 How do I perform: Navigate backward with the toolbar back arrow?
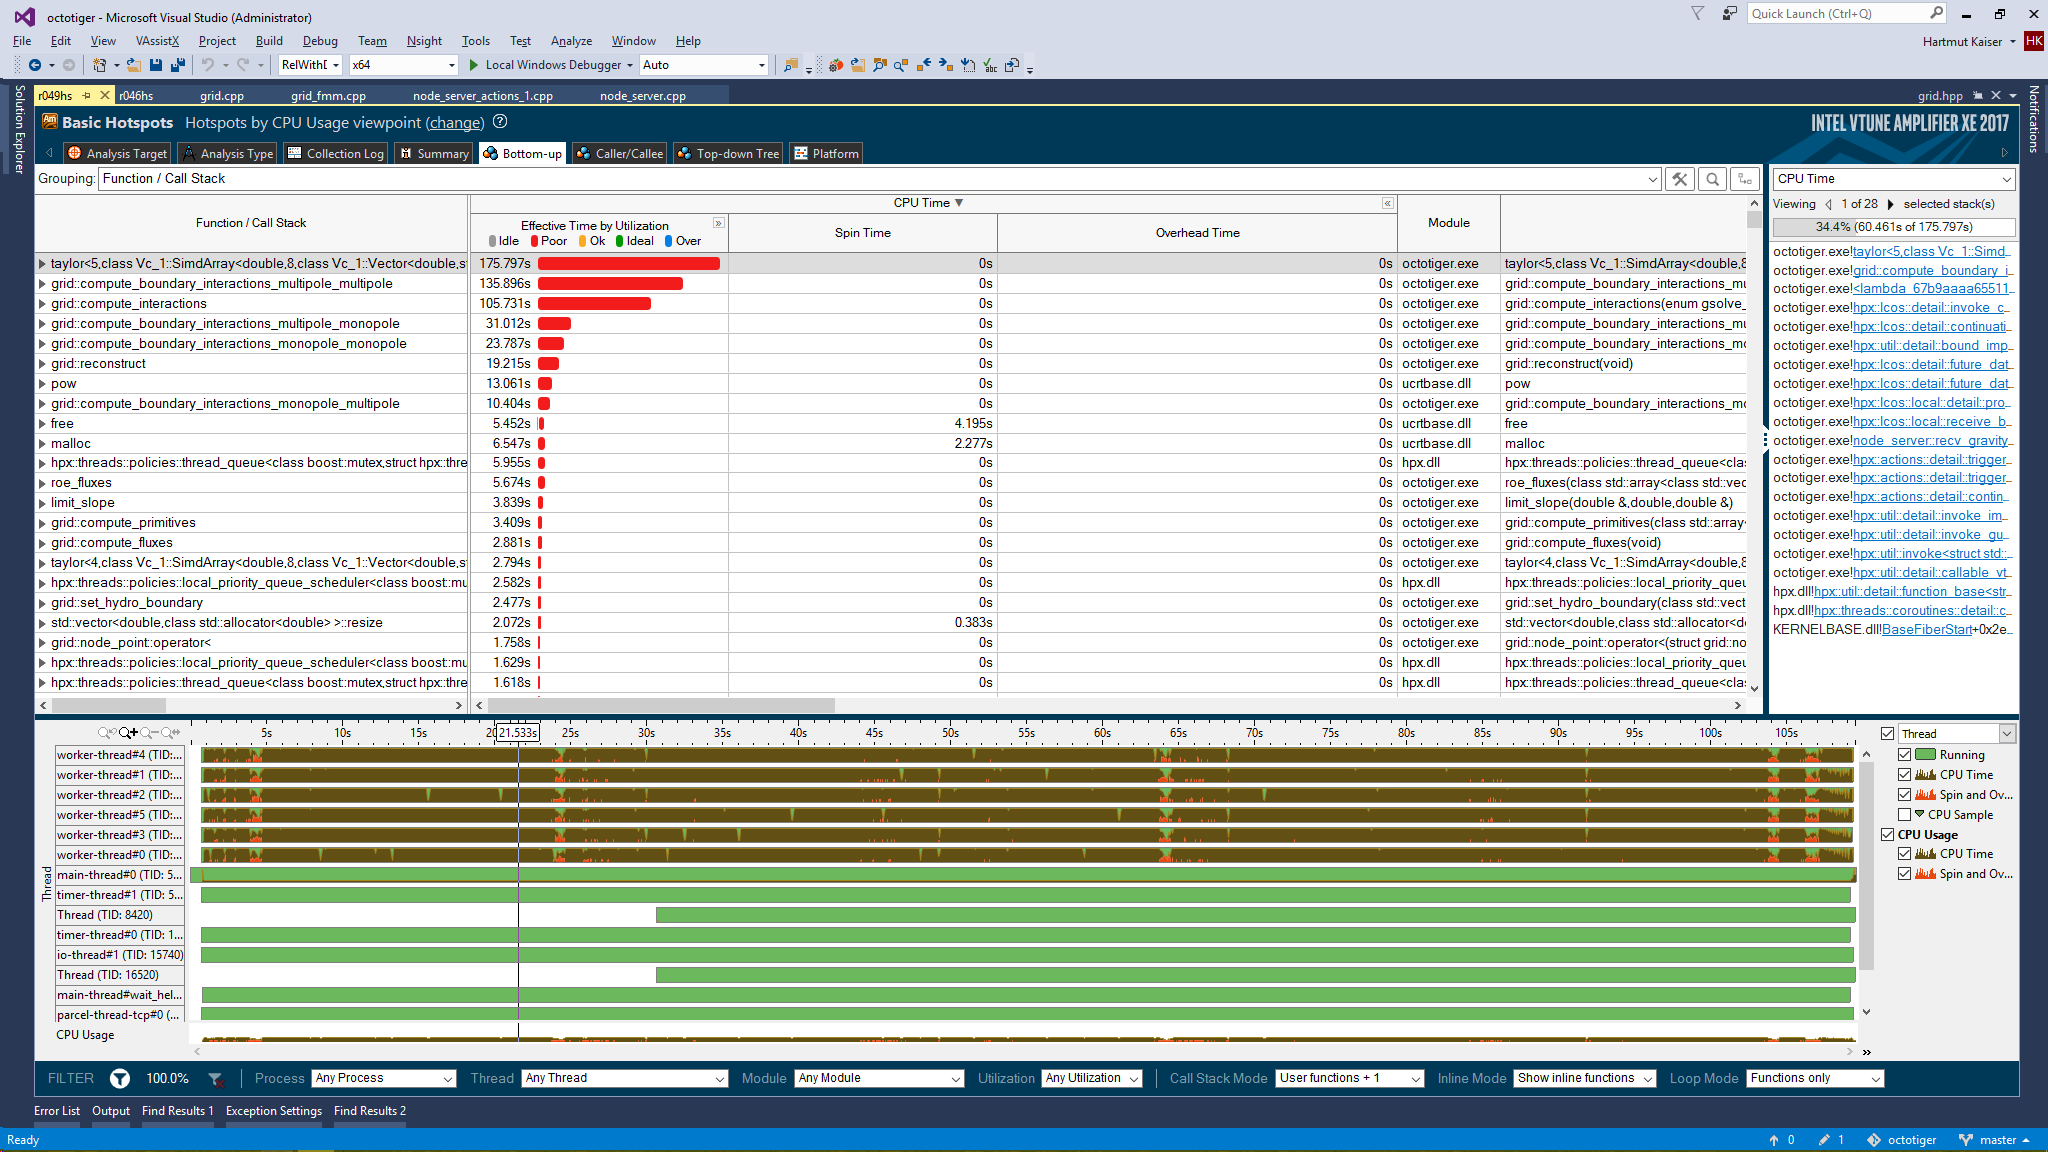[x=34, y=65]
